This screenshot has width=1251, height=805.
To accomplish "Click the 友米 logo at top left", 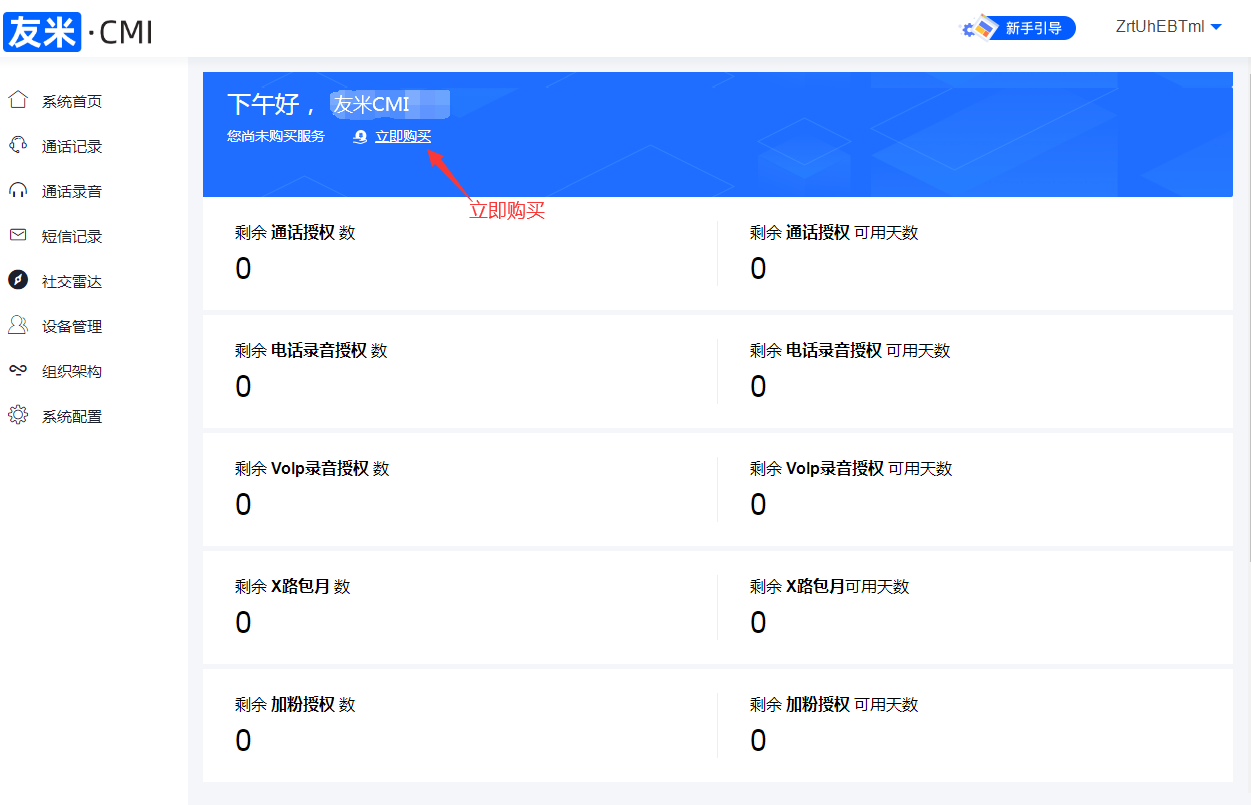I will pyautogui.click(x=42, y=31).
